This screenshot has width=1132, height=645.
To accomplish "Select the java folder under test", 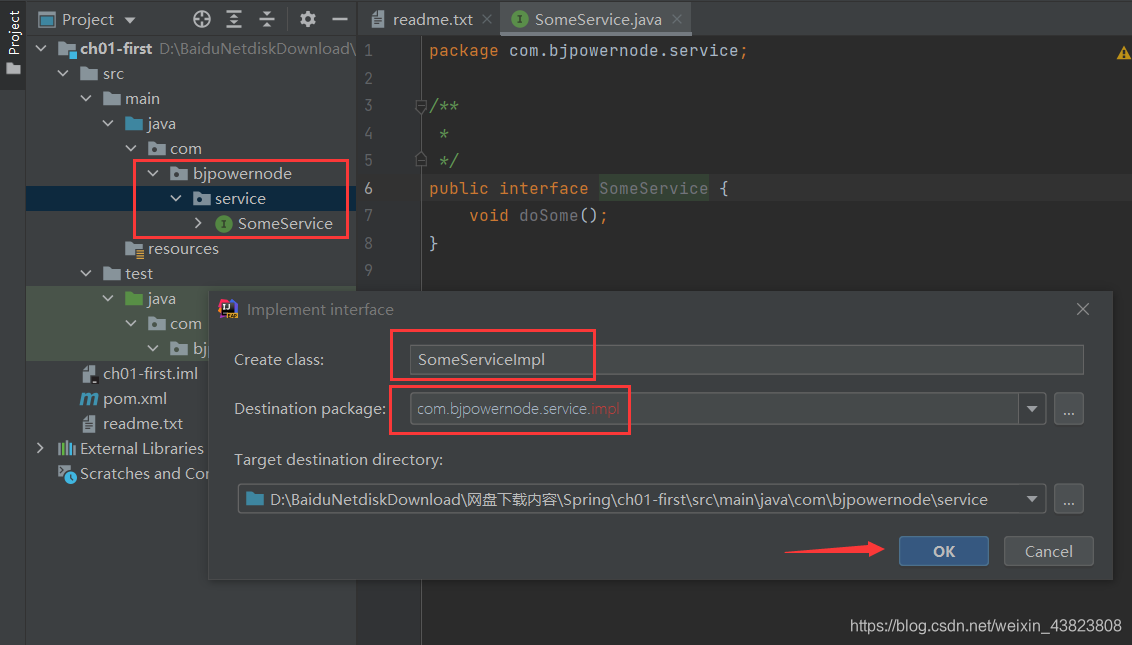I will (162, 298).
